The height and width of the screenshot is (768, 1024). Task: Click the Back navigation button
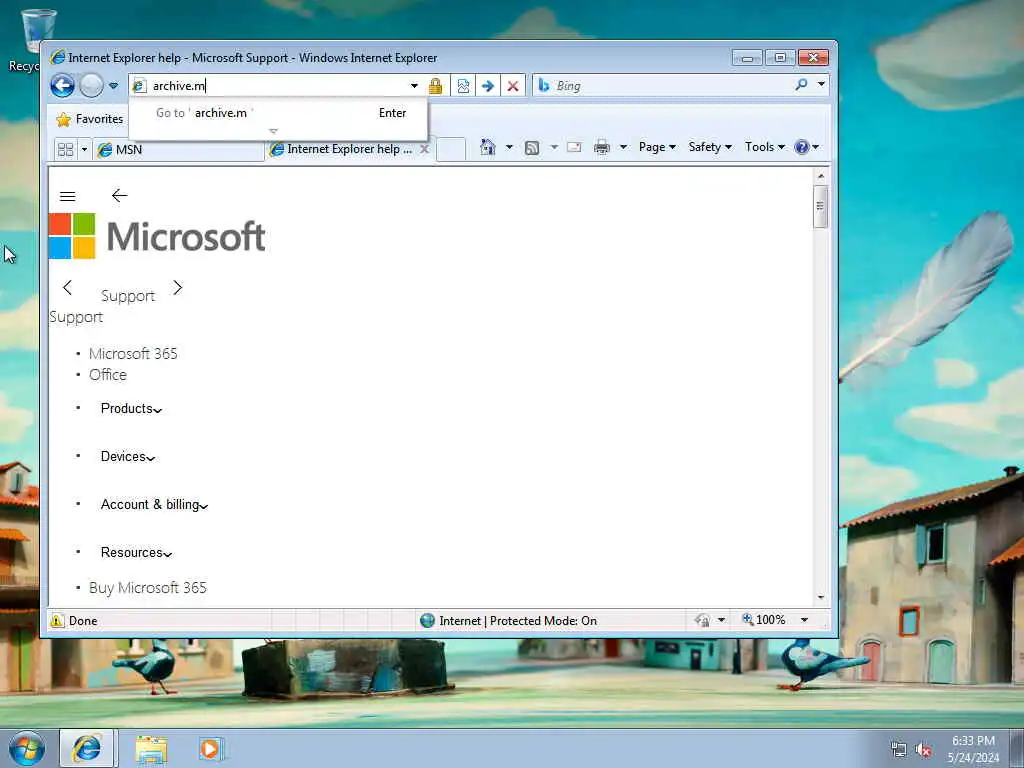pyautogui.click(x=63, y=86)
